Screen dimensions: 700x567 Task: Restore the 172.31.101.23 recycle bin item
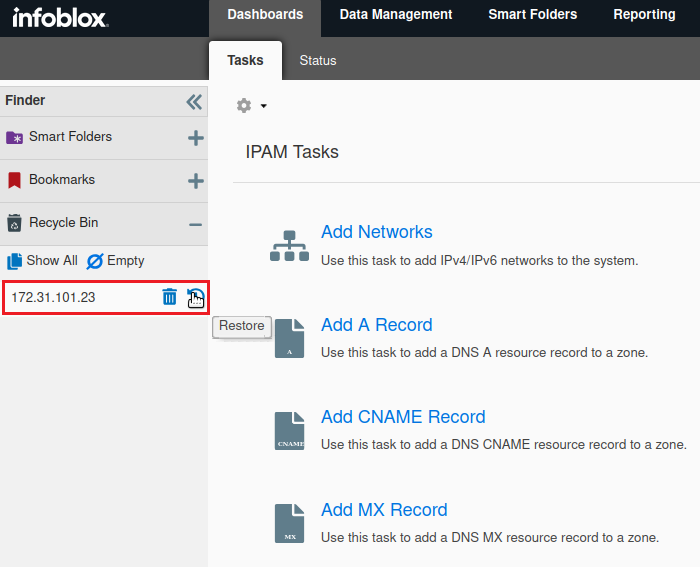(x=195, y=297)
